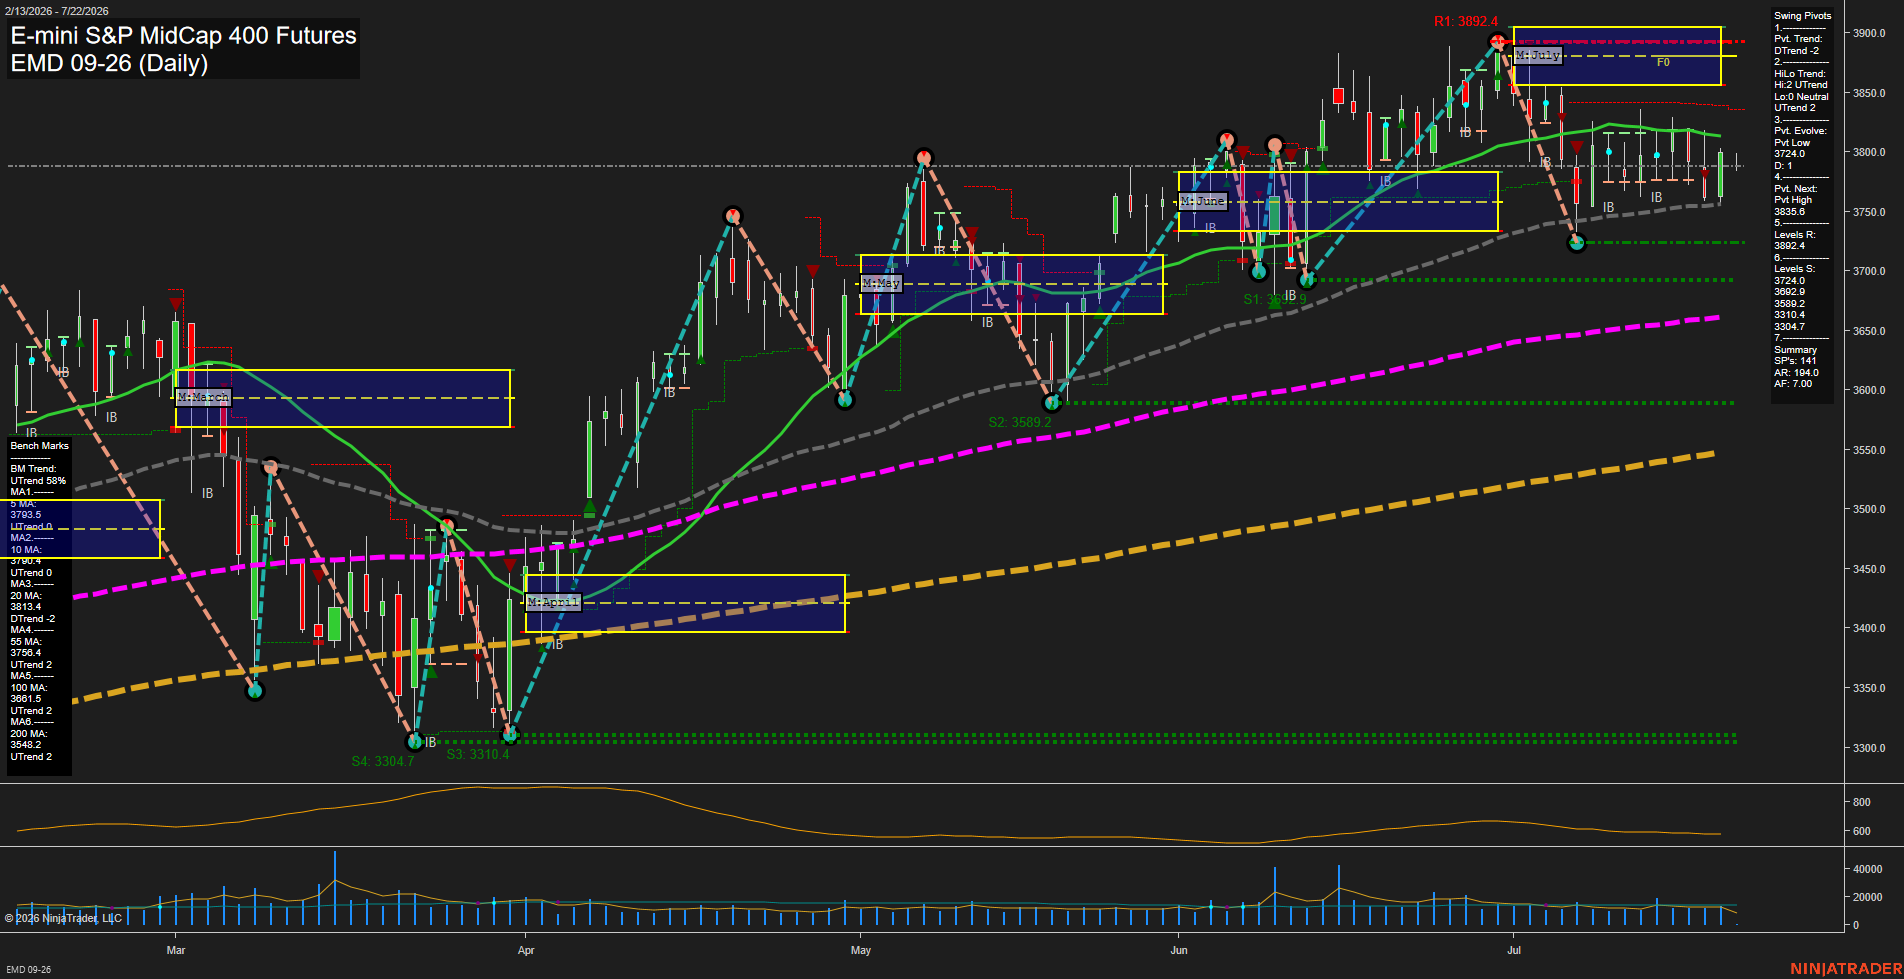
Task: Click the 200 MA value 3548.2
Action: (26, 745)
